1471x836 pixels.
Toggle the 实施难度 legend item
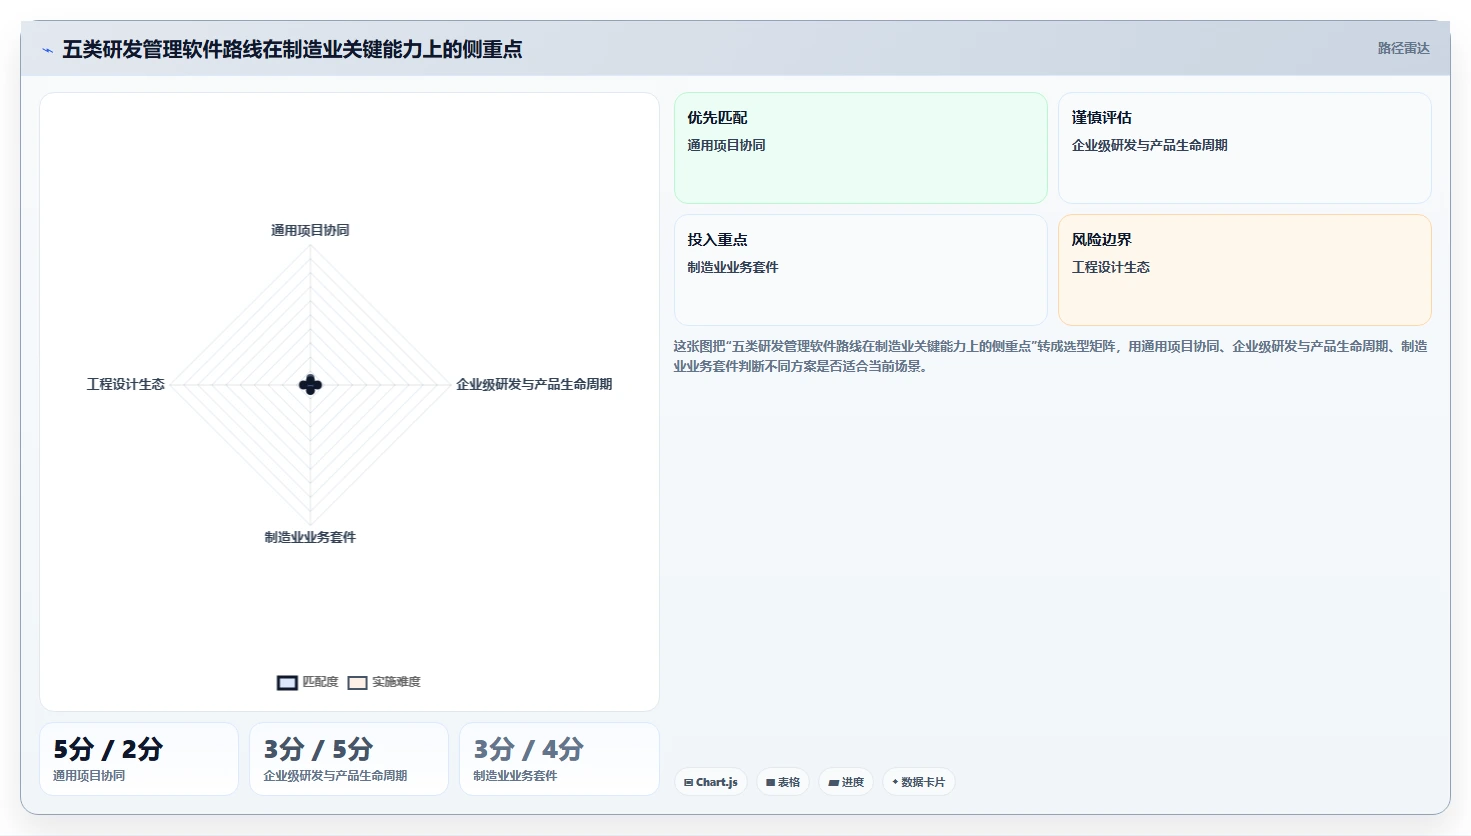[384, 682]
